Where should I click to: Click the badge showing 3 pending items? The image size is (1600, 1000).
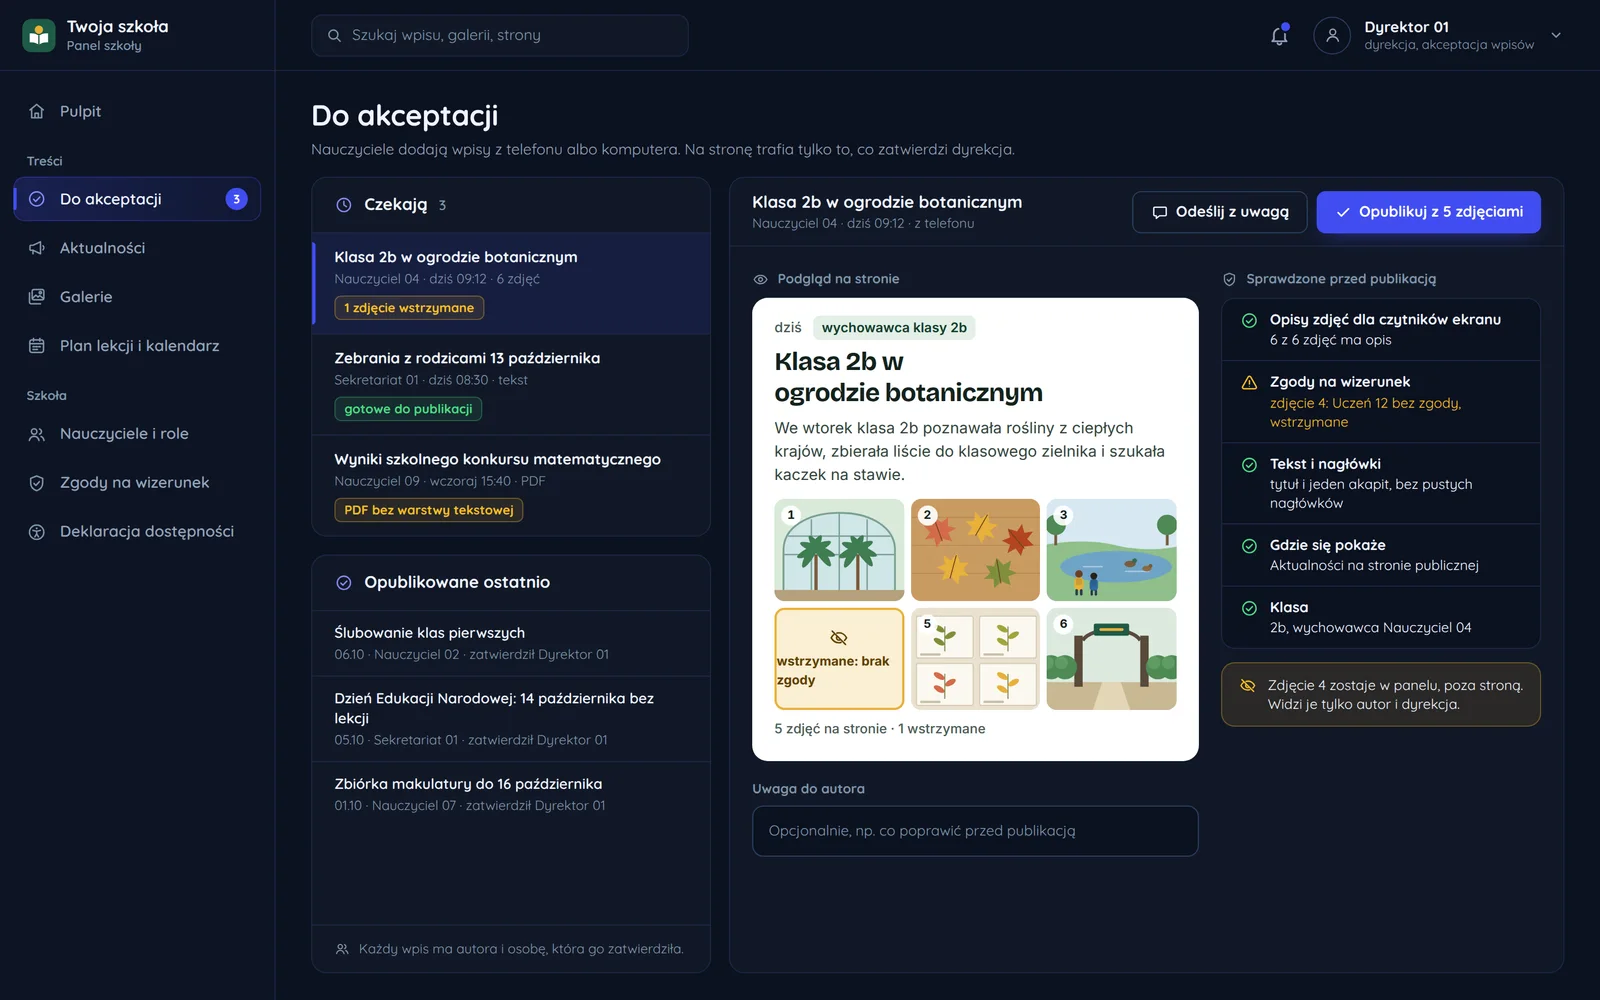[236, 199]
